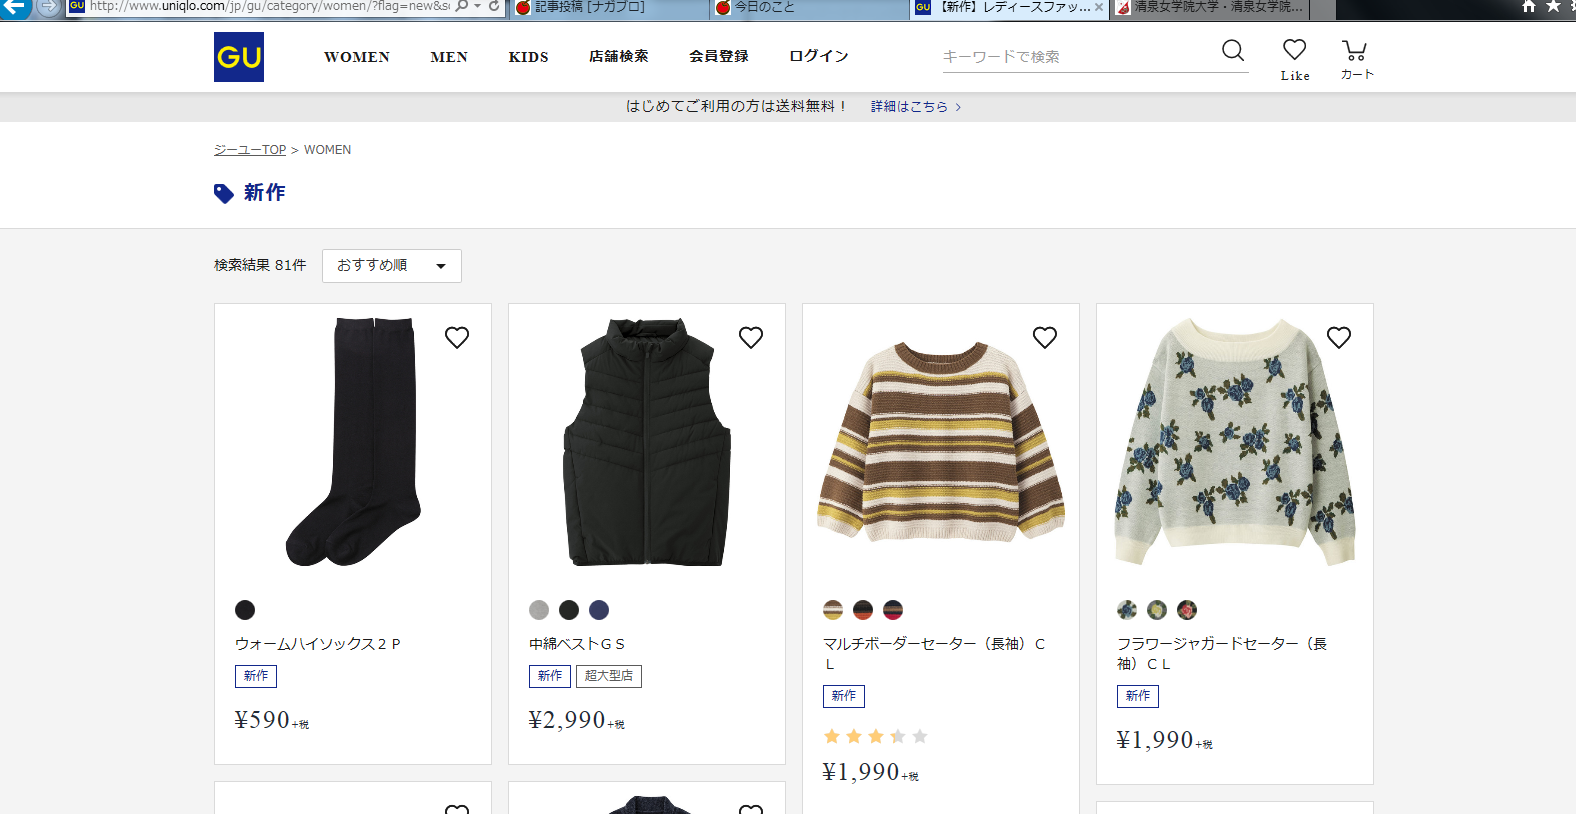Open ウォームハイソックス2P product title

click(x=318, y=644)
